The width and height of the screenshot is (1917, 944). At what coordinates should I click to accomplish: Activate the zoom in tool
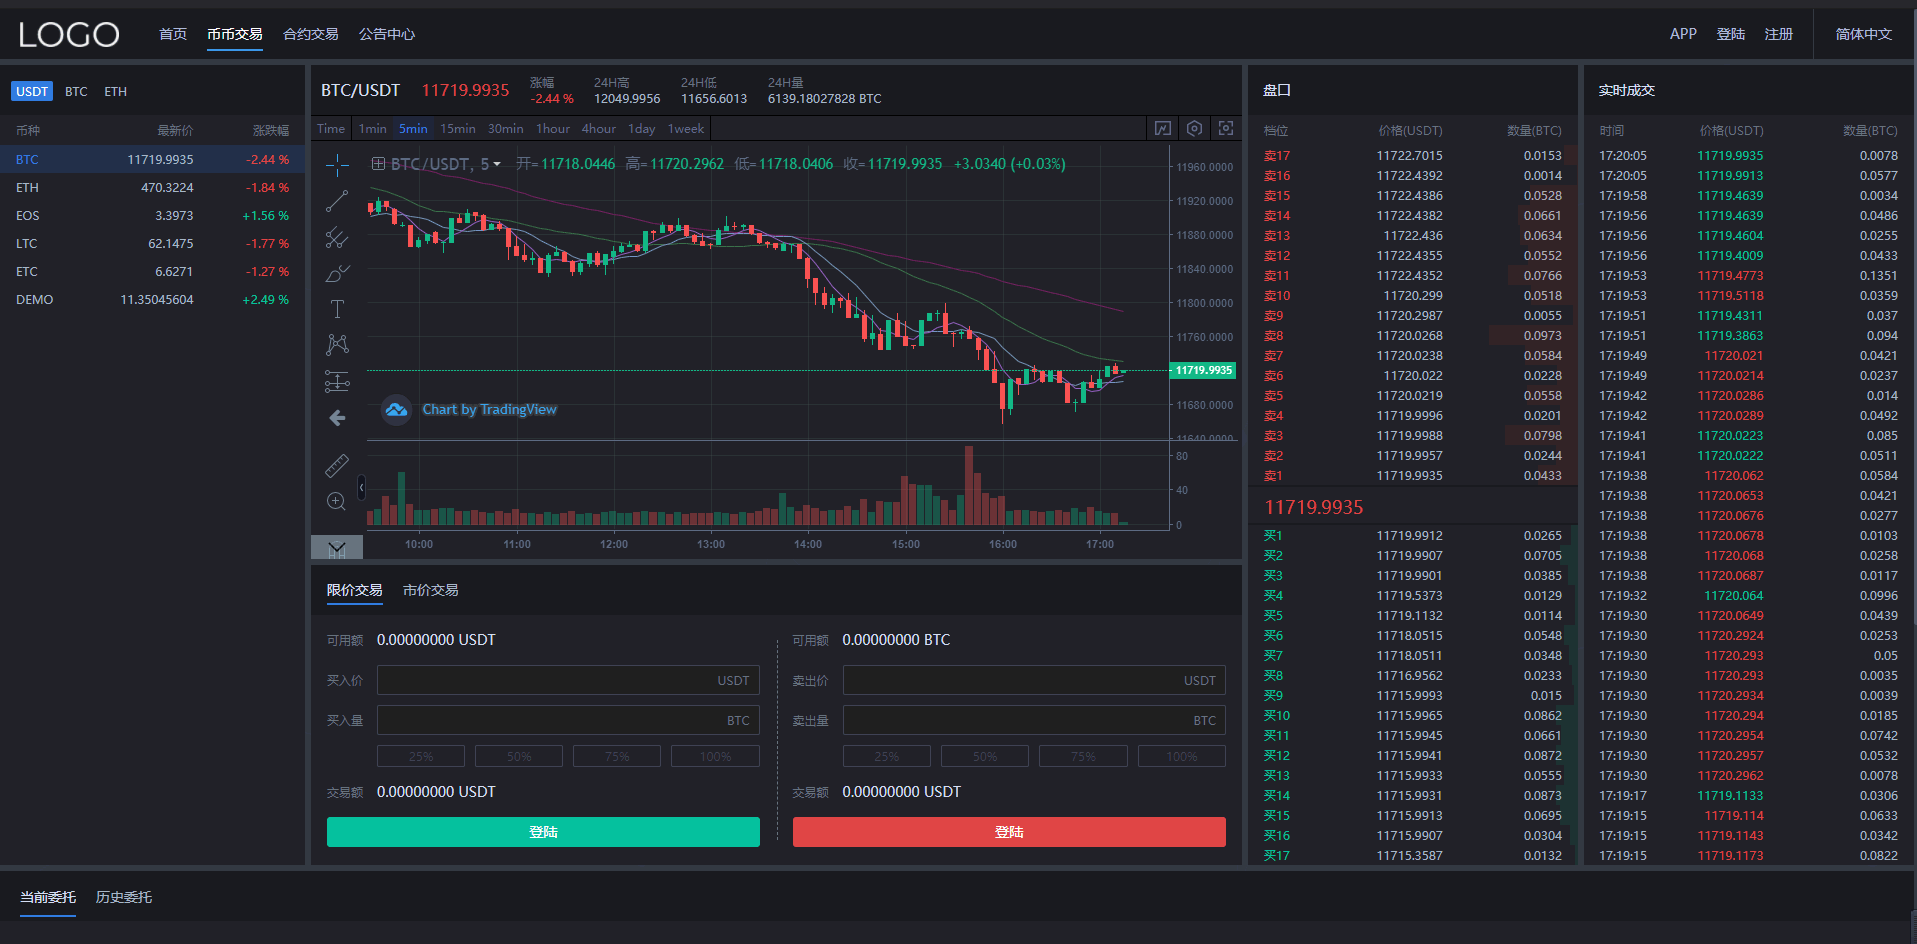click(x=337, y=501)
